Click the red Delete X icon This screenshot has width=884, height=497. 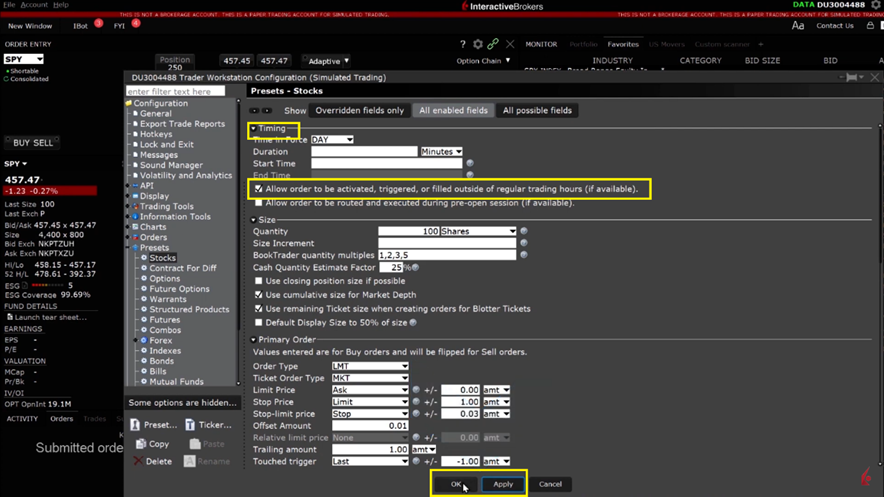pos(138,462)
